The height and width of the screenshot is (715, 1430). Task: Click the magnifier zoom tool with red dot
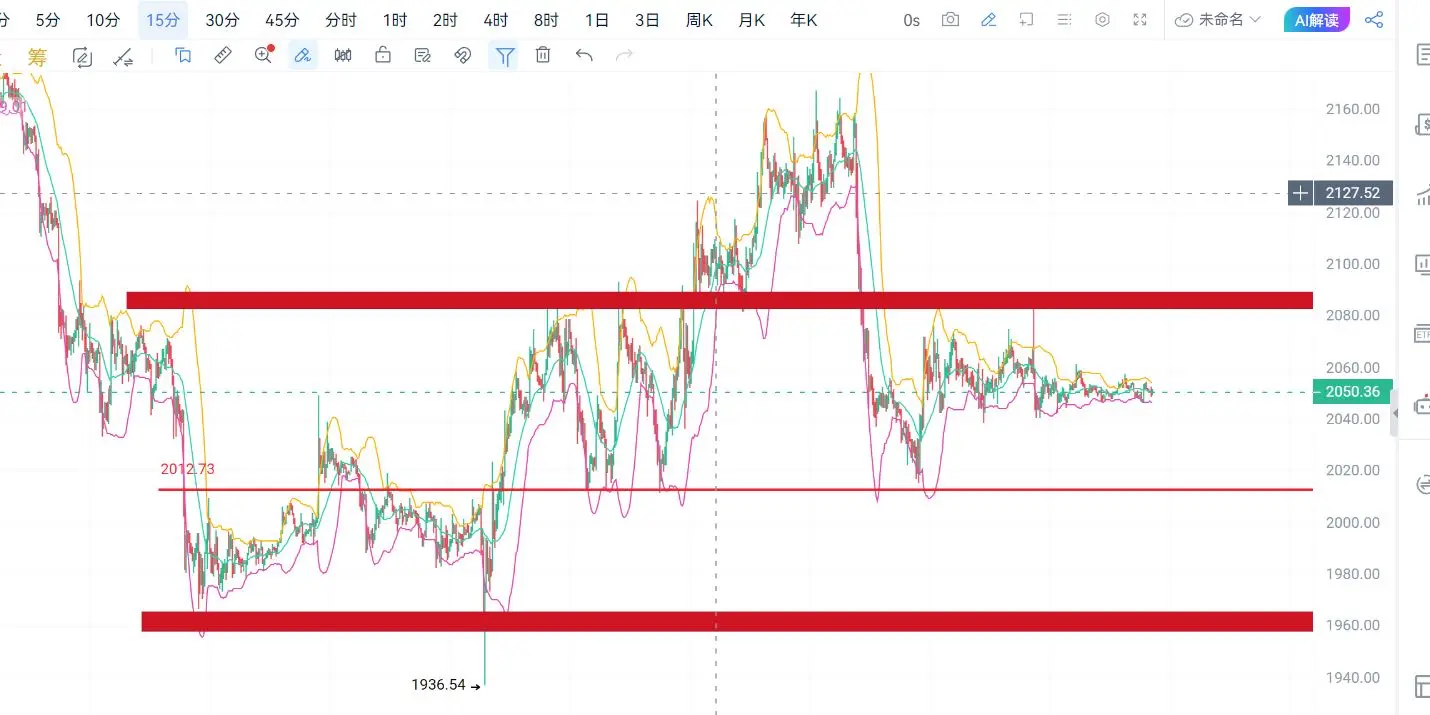click(264, 55)
